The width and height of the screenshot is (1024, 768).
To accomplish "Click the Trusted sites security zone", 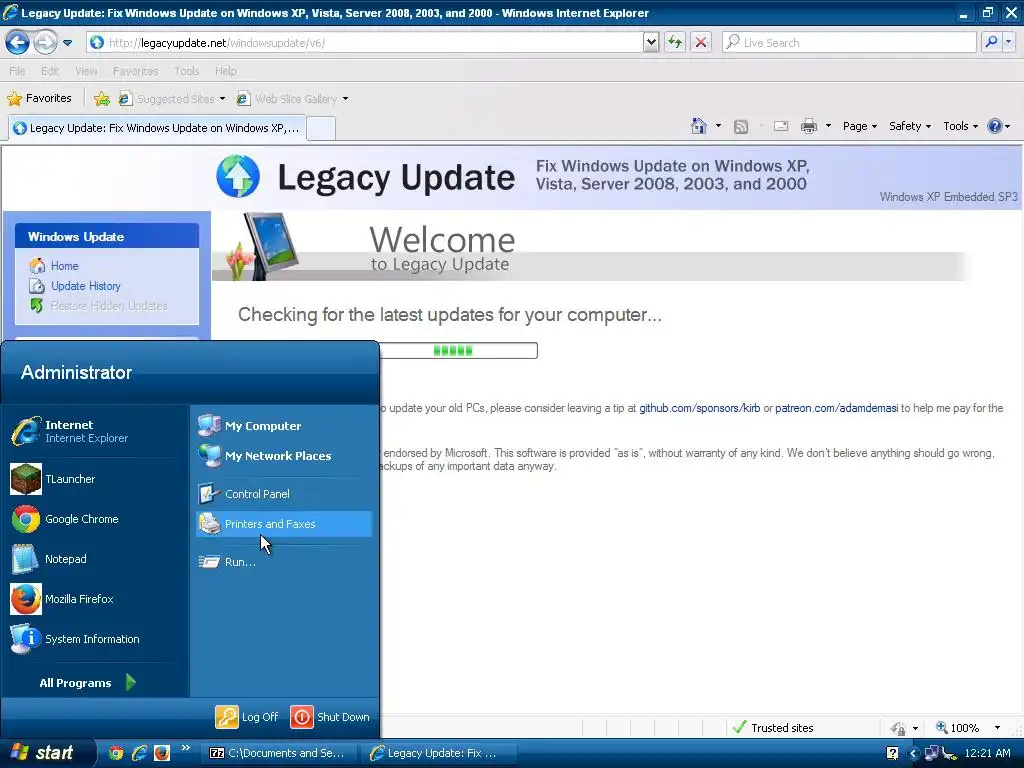I will [x=774, y=728].
